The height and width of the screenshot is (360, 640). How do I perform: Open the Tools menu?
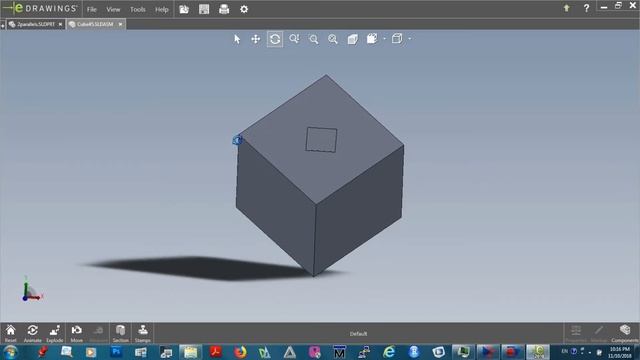tap(138, 9)
